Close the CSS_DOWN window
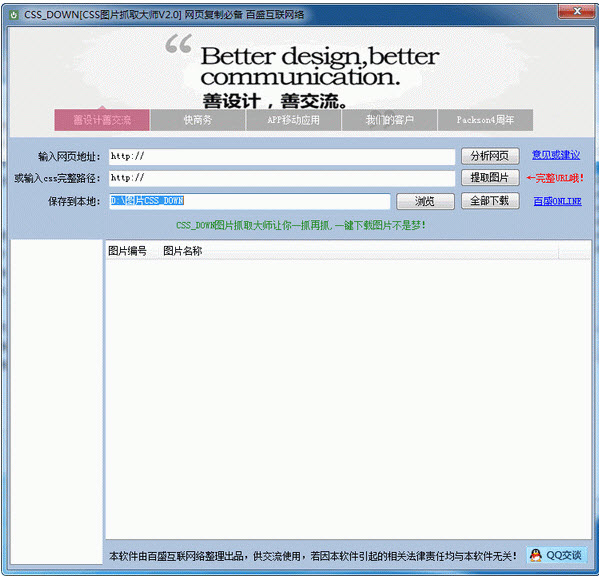 pyautogui.click(x=577, y=11)
